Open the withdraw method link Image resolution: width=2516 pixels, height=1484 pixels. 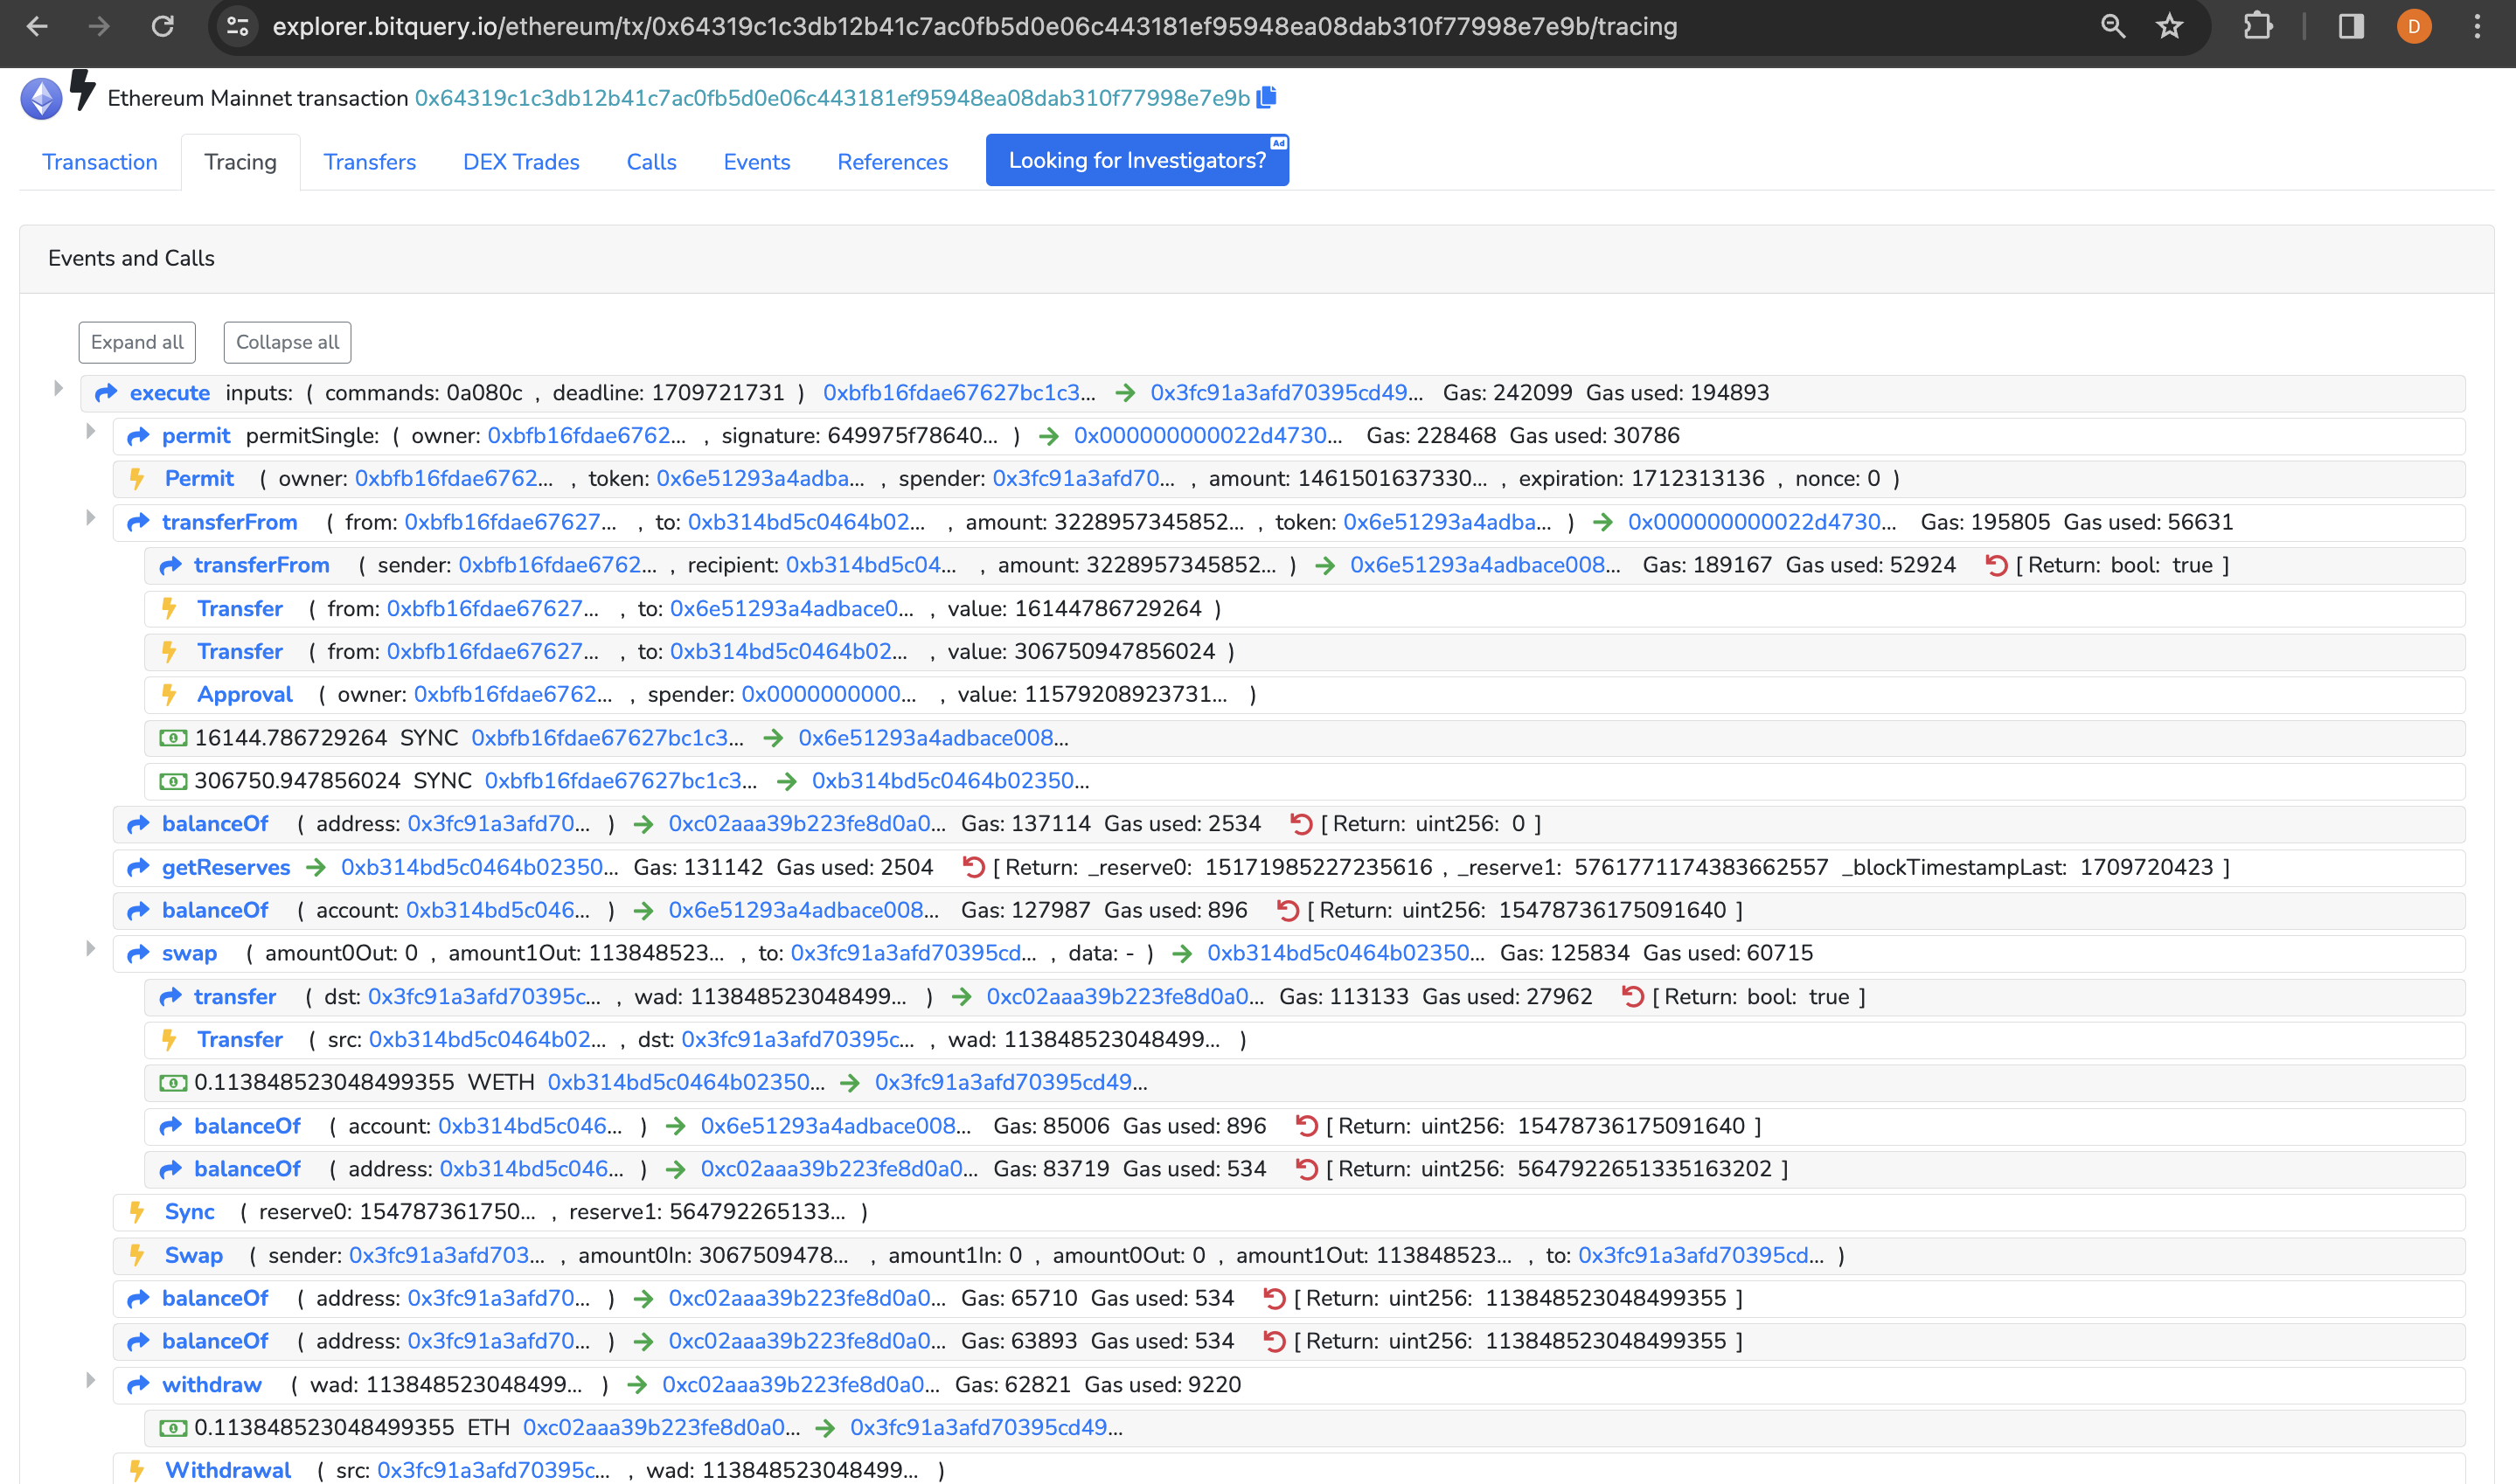[212, 1385]
